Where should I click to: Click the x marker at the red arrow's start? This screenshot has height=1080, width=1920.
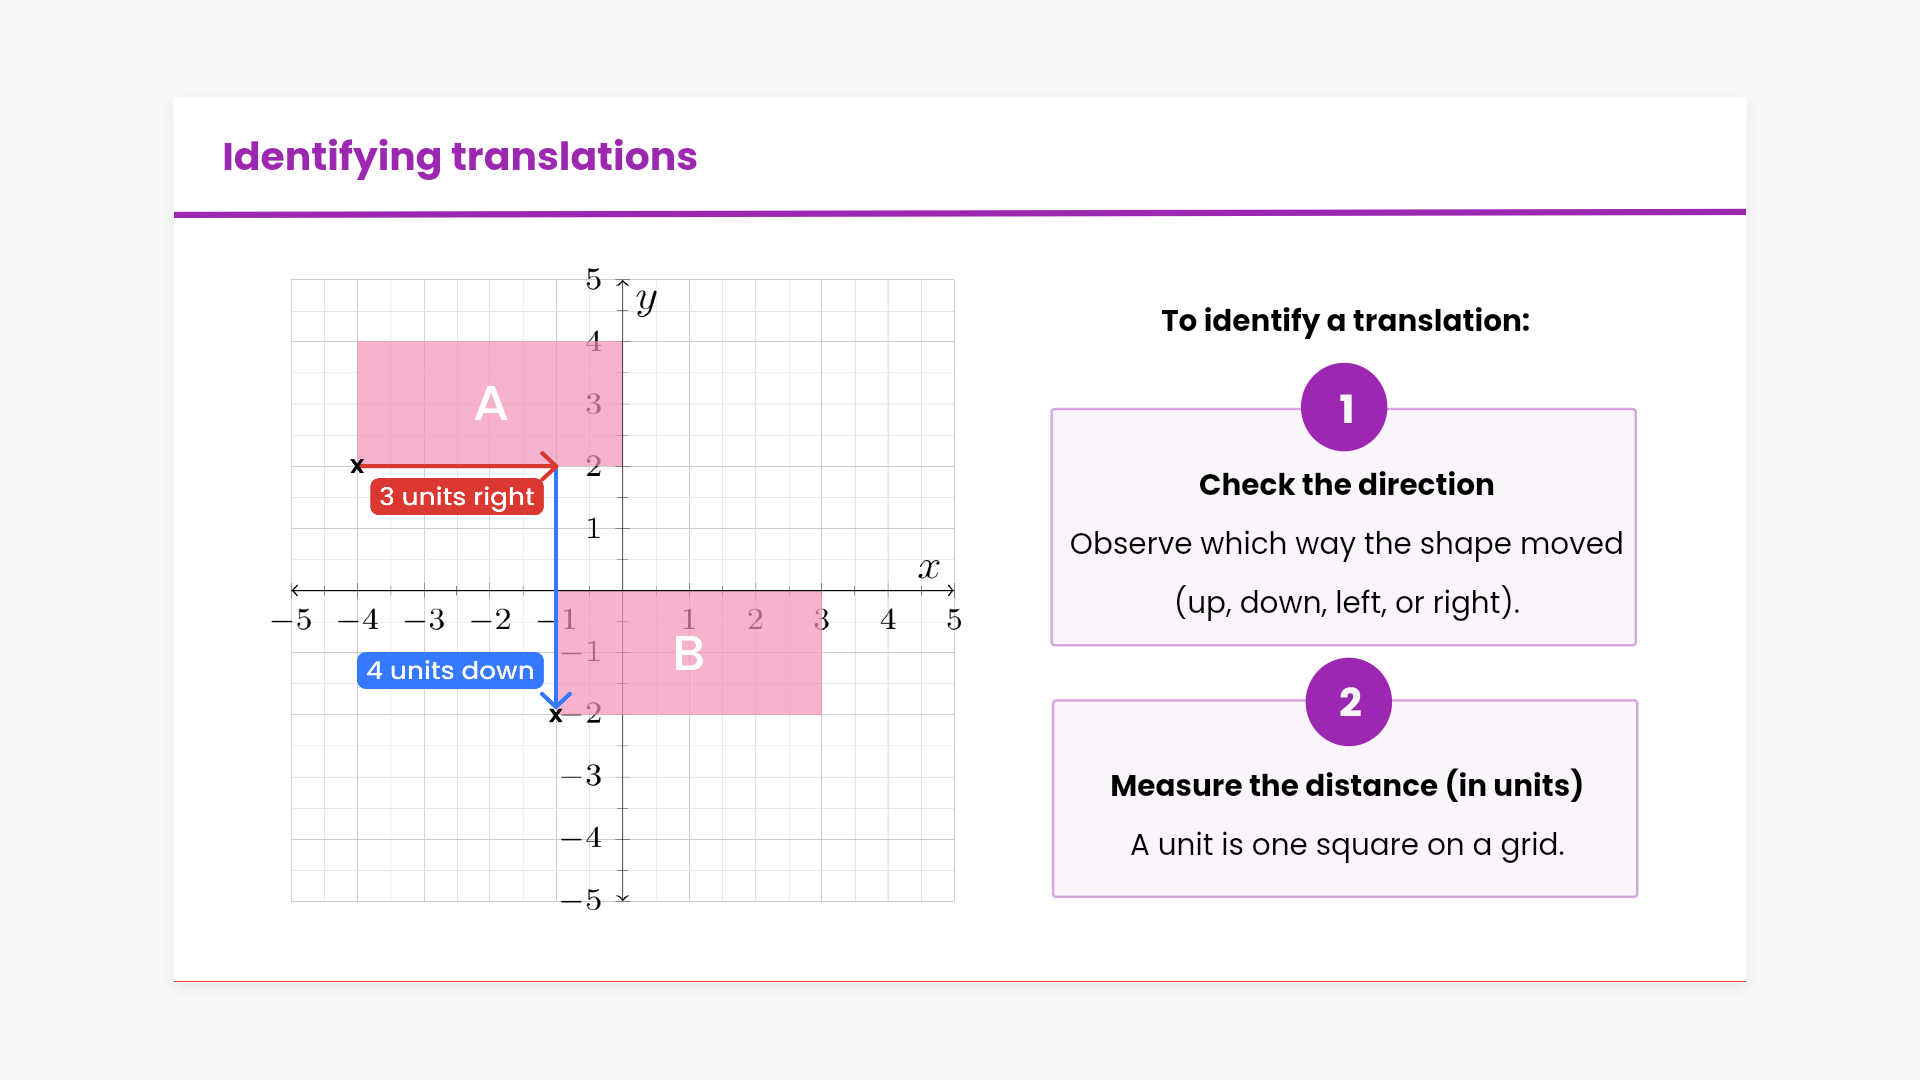[x=357, y=466]
